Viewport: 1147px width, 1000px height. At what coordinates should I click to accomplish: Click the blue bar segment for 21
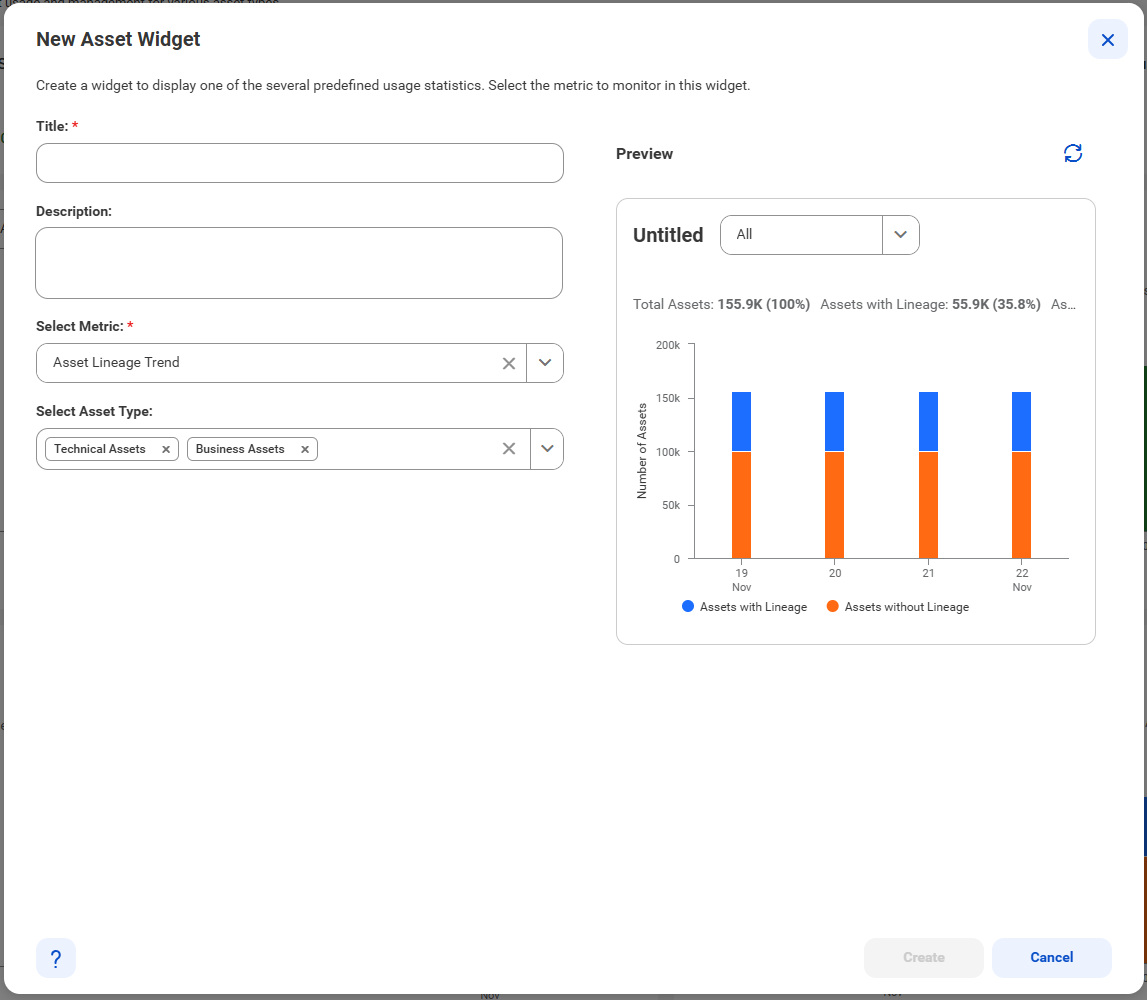coord(928,421)
